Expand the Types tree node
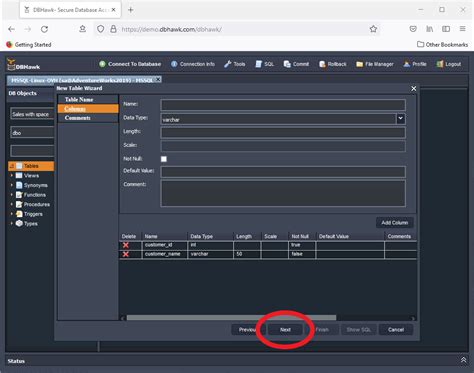 pyautogui.click(x=12, y=223)
